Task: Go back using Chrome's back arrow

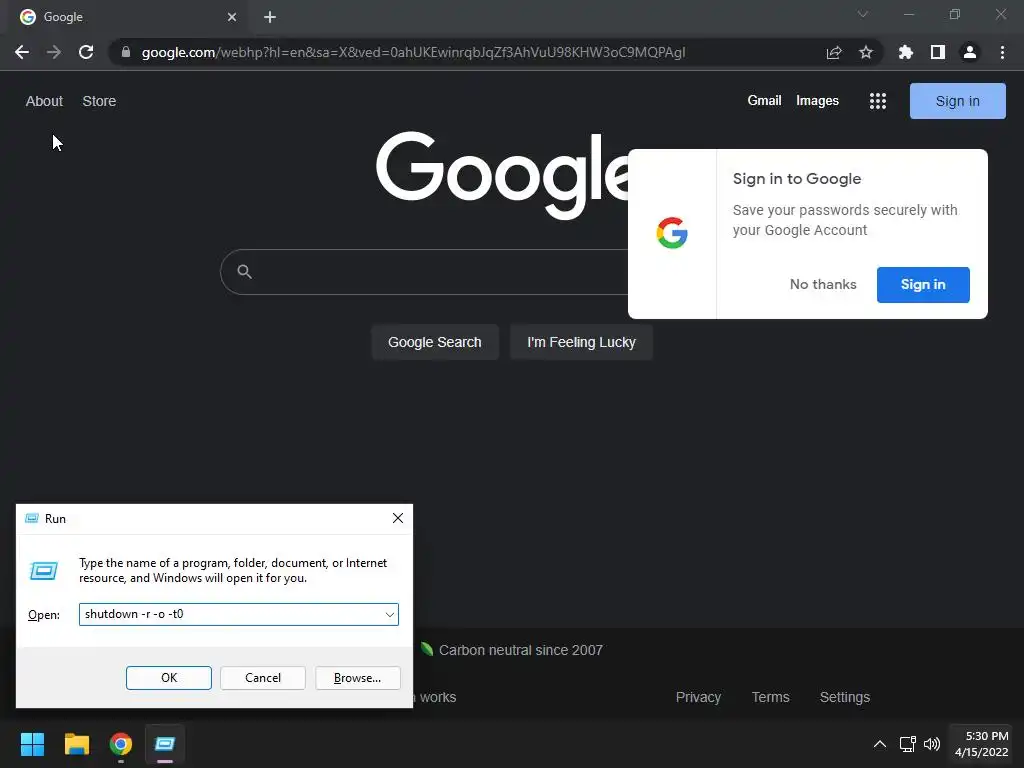Action: click(22, 52)
